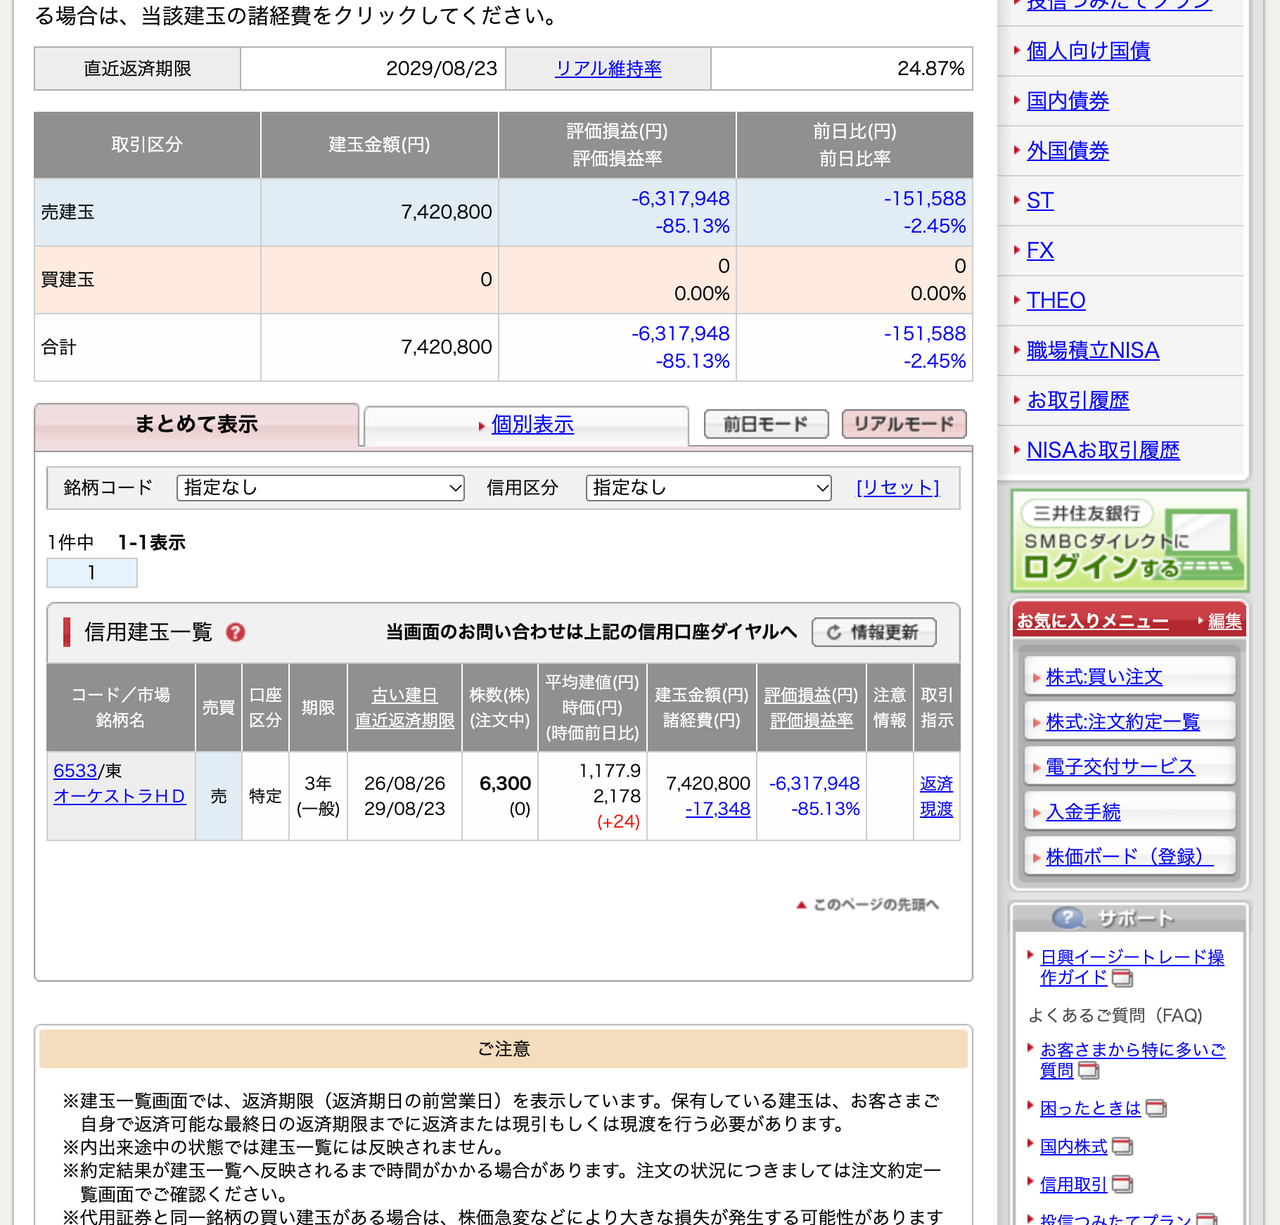The width and height of the screenshot is (1280, 1225).
Task: Open 株価ボード(登録) favorite
Action: point(1129,857)
